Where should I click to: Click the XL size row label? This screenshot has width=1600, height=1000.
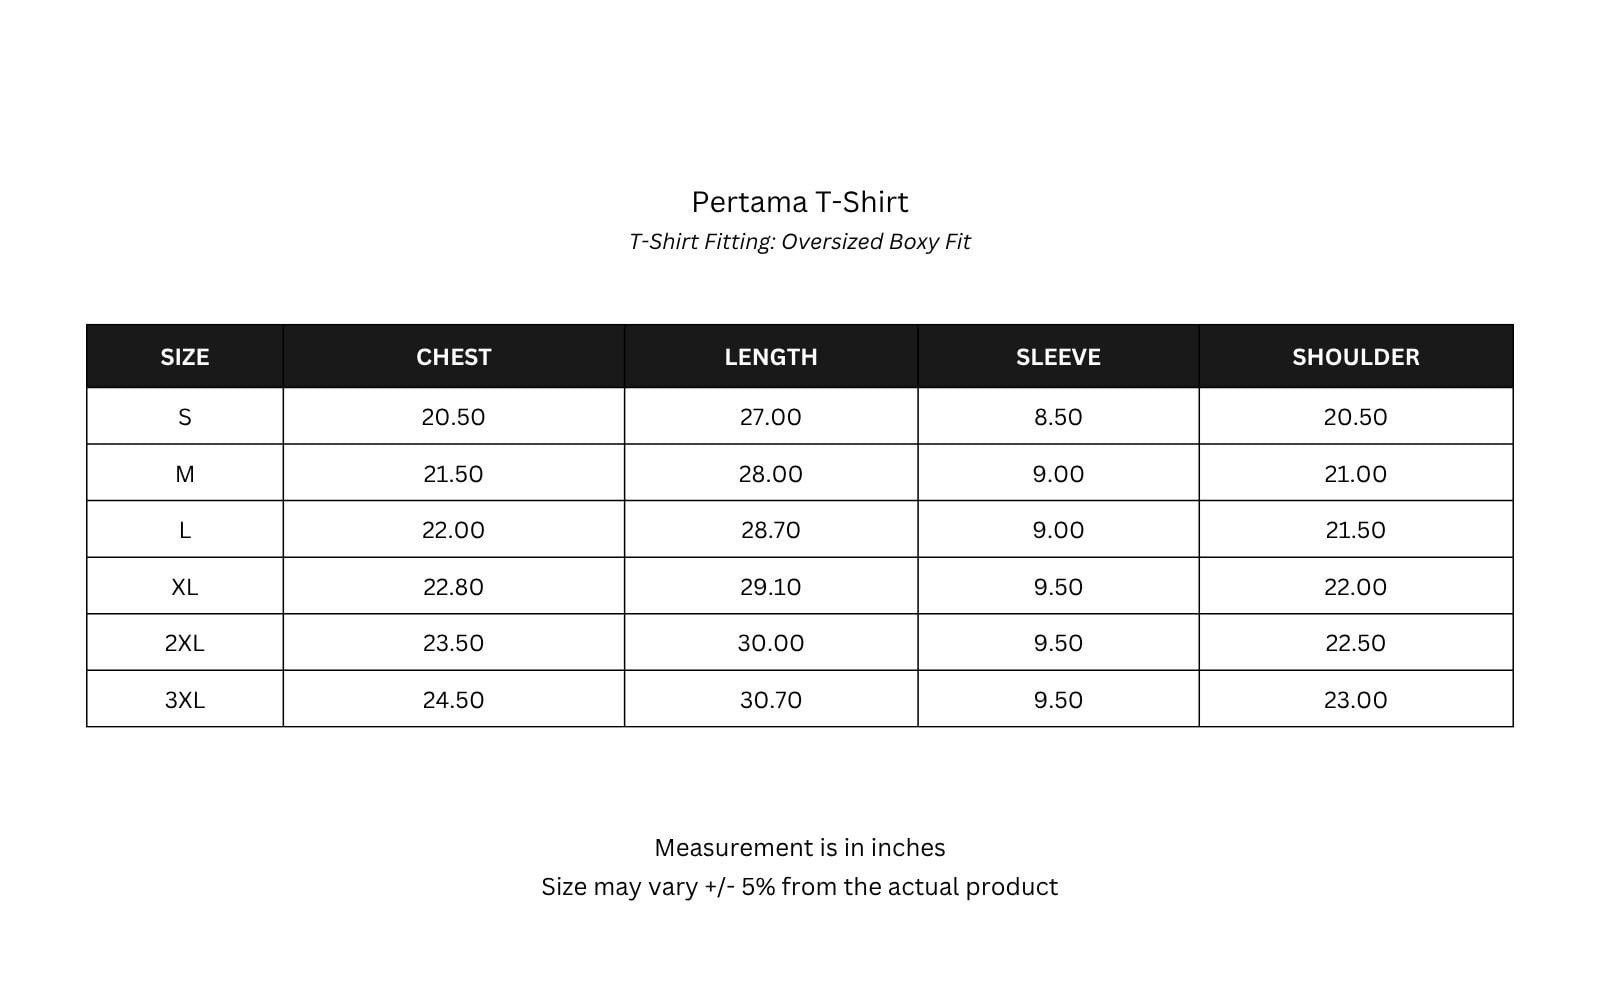tap(185, 587)
